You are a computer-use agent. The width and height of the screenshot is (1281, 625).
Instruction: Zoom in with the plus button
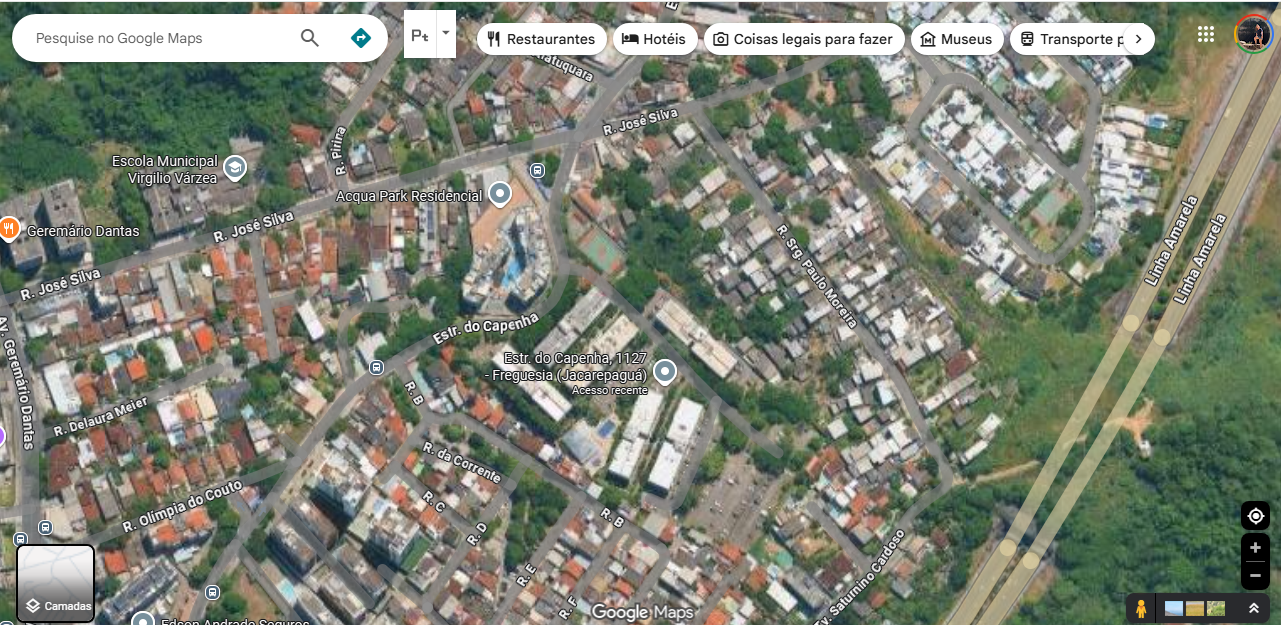point(1255,548)
